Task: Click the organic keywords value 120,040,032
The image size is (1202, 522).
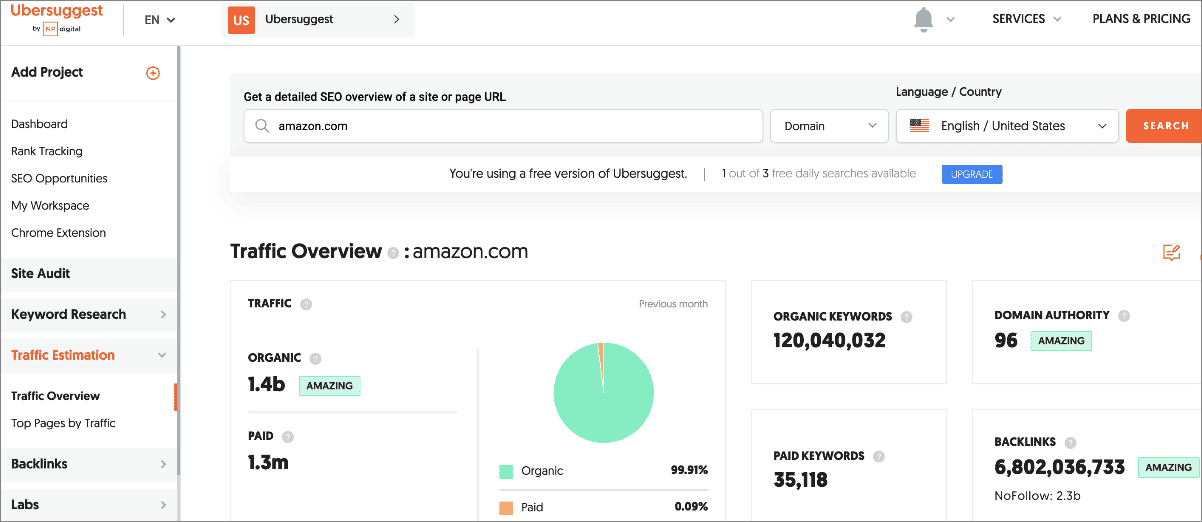Action: click(830, 341)
